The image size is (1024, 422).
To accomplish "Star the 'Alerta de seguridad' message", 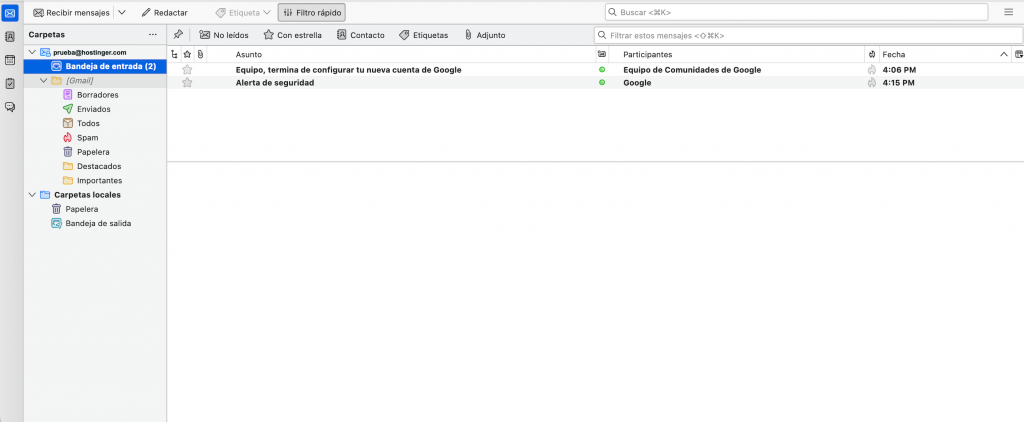I will [x=187, y=82].
